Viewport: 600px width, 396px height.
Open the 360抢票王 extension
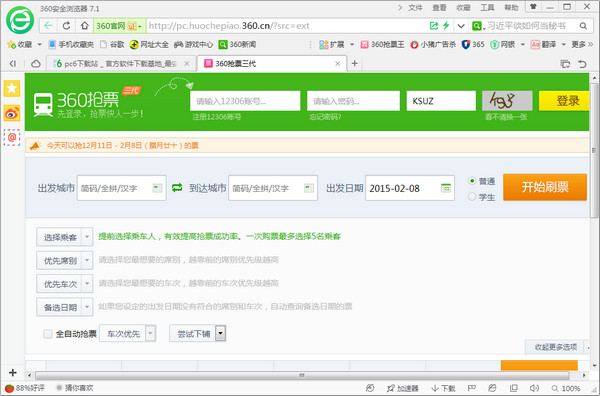tap(382, 44)
